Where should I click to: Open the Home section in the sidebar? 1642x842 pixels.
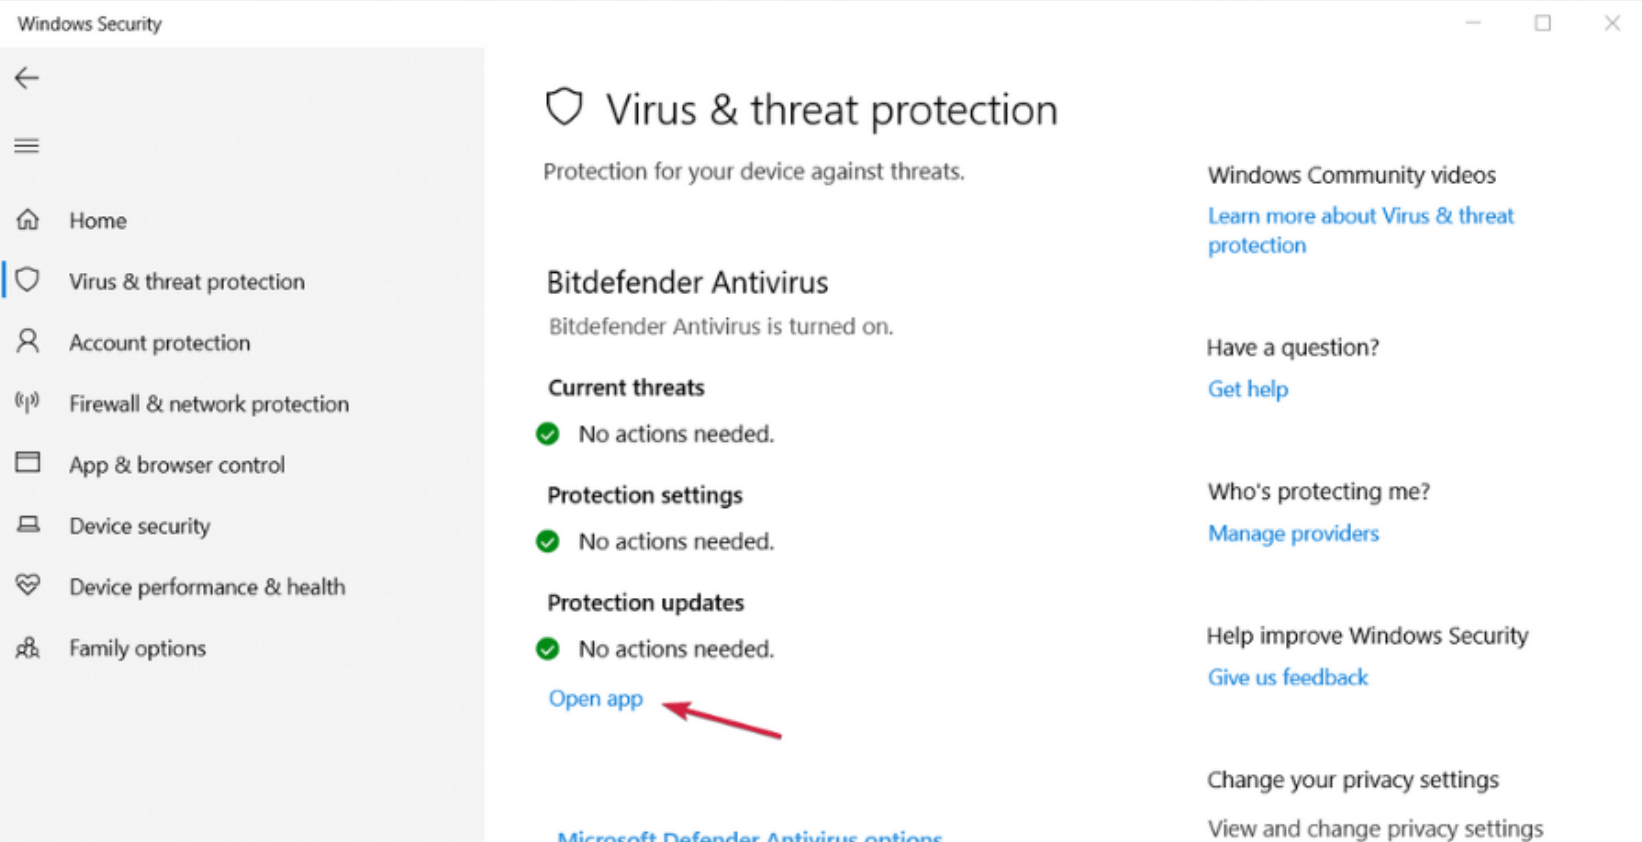pos(97,220)
